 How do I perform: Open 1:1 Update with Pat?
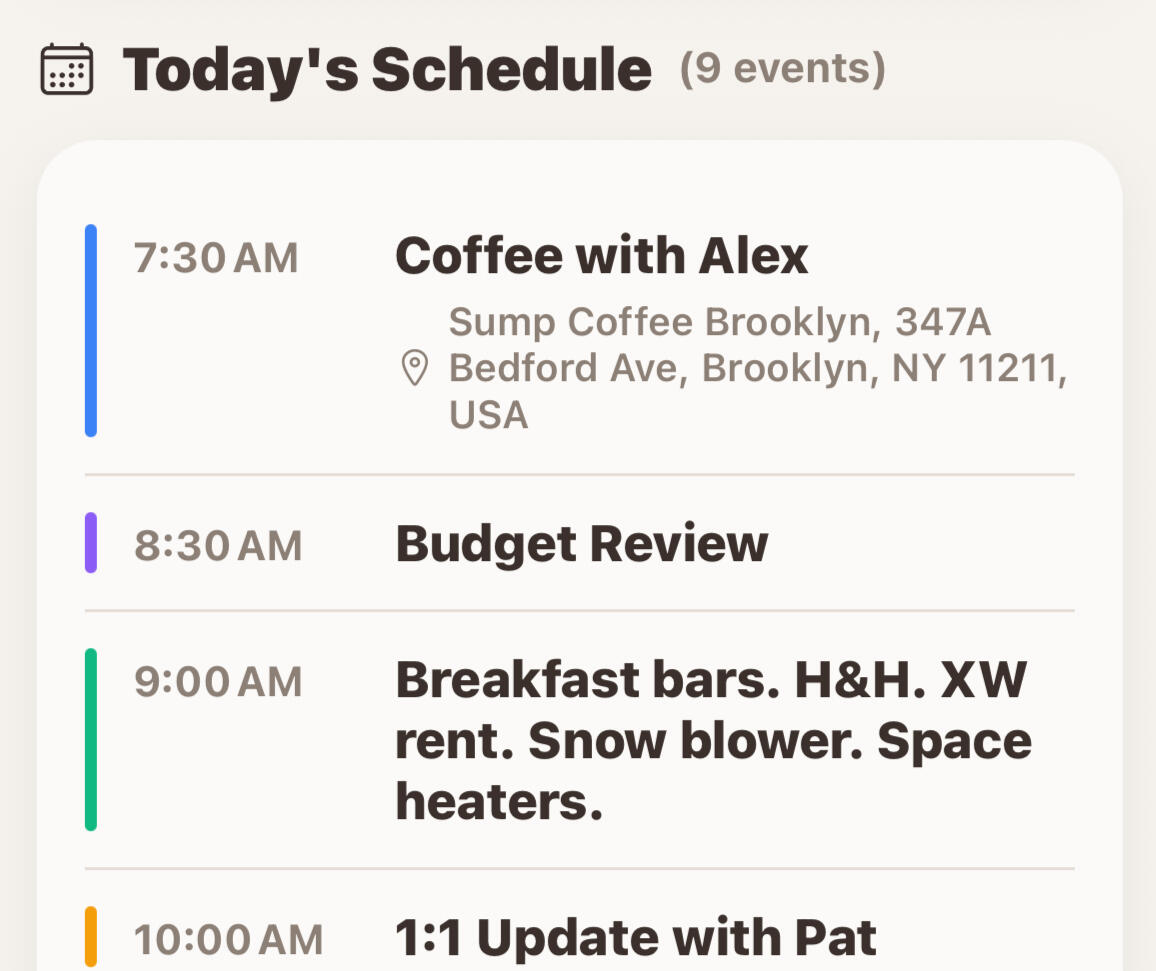pos(636,938)
